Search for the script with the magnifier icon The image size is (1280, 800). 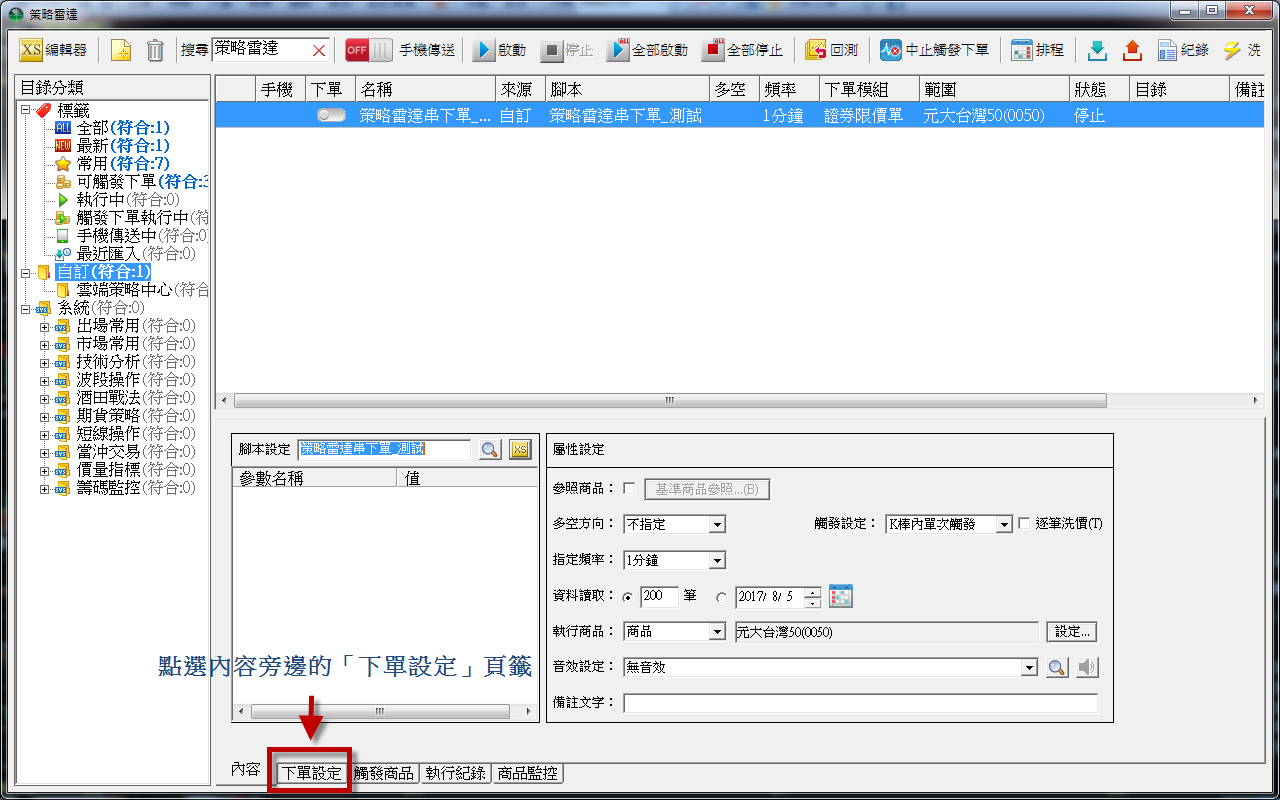[490, 450]
